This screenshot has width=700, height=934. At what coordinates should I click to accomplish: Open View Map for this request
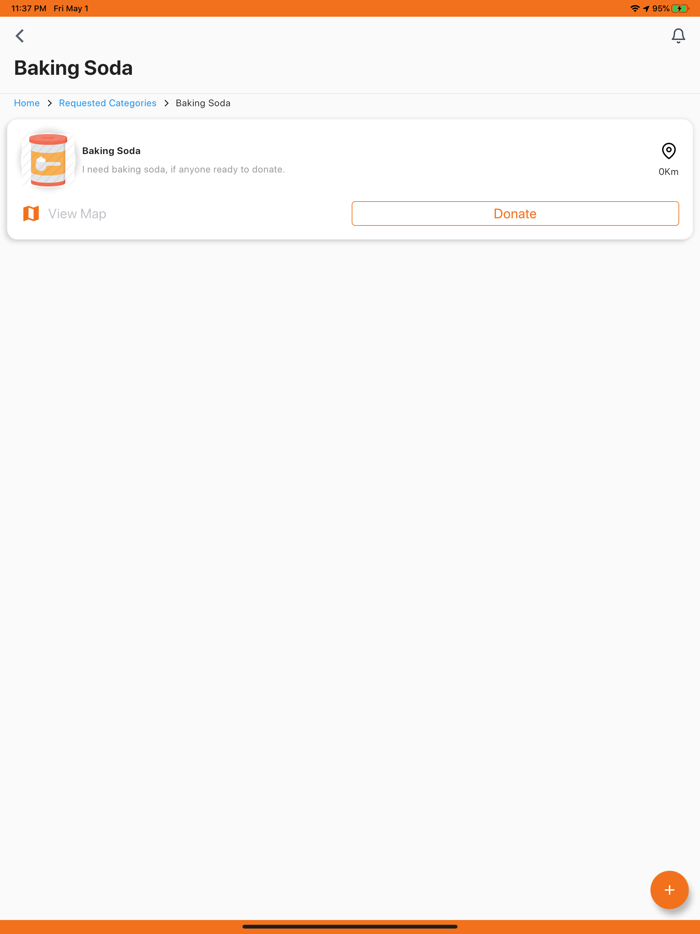coord(77,213)
